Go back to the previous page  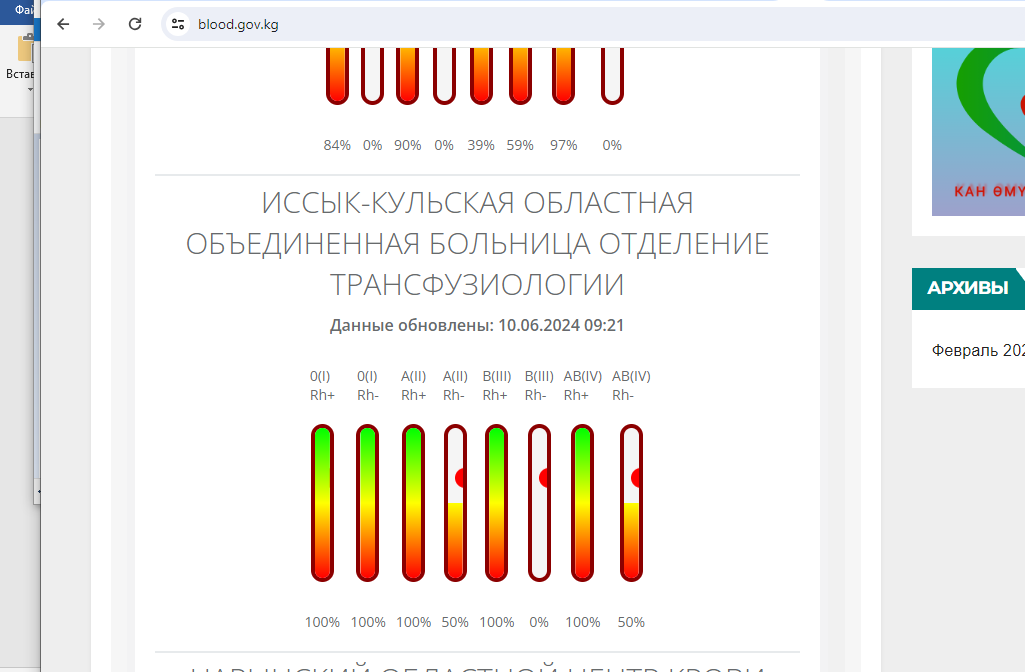(63, 24)
